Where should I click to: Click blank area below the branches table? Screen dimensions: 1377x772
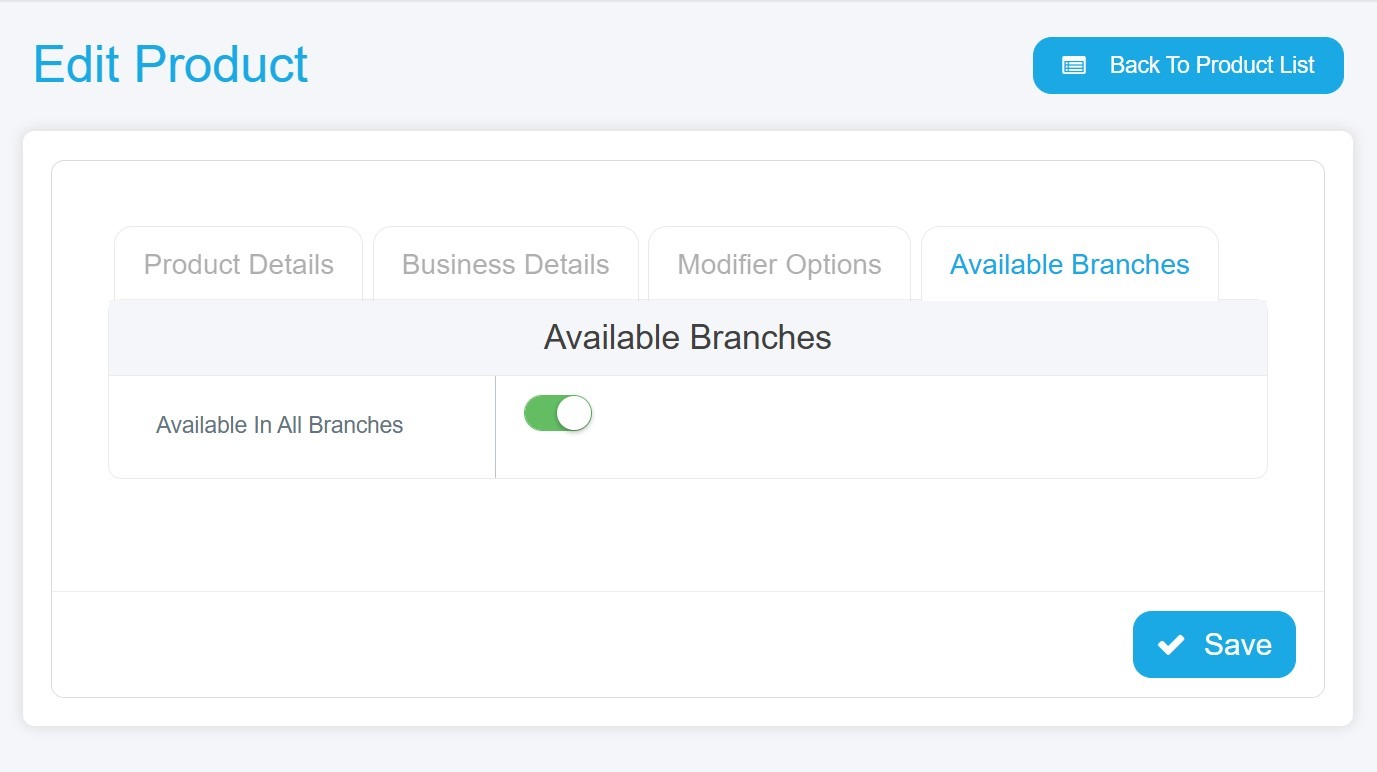[x=688, y=534]
